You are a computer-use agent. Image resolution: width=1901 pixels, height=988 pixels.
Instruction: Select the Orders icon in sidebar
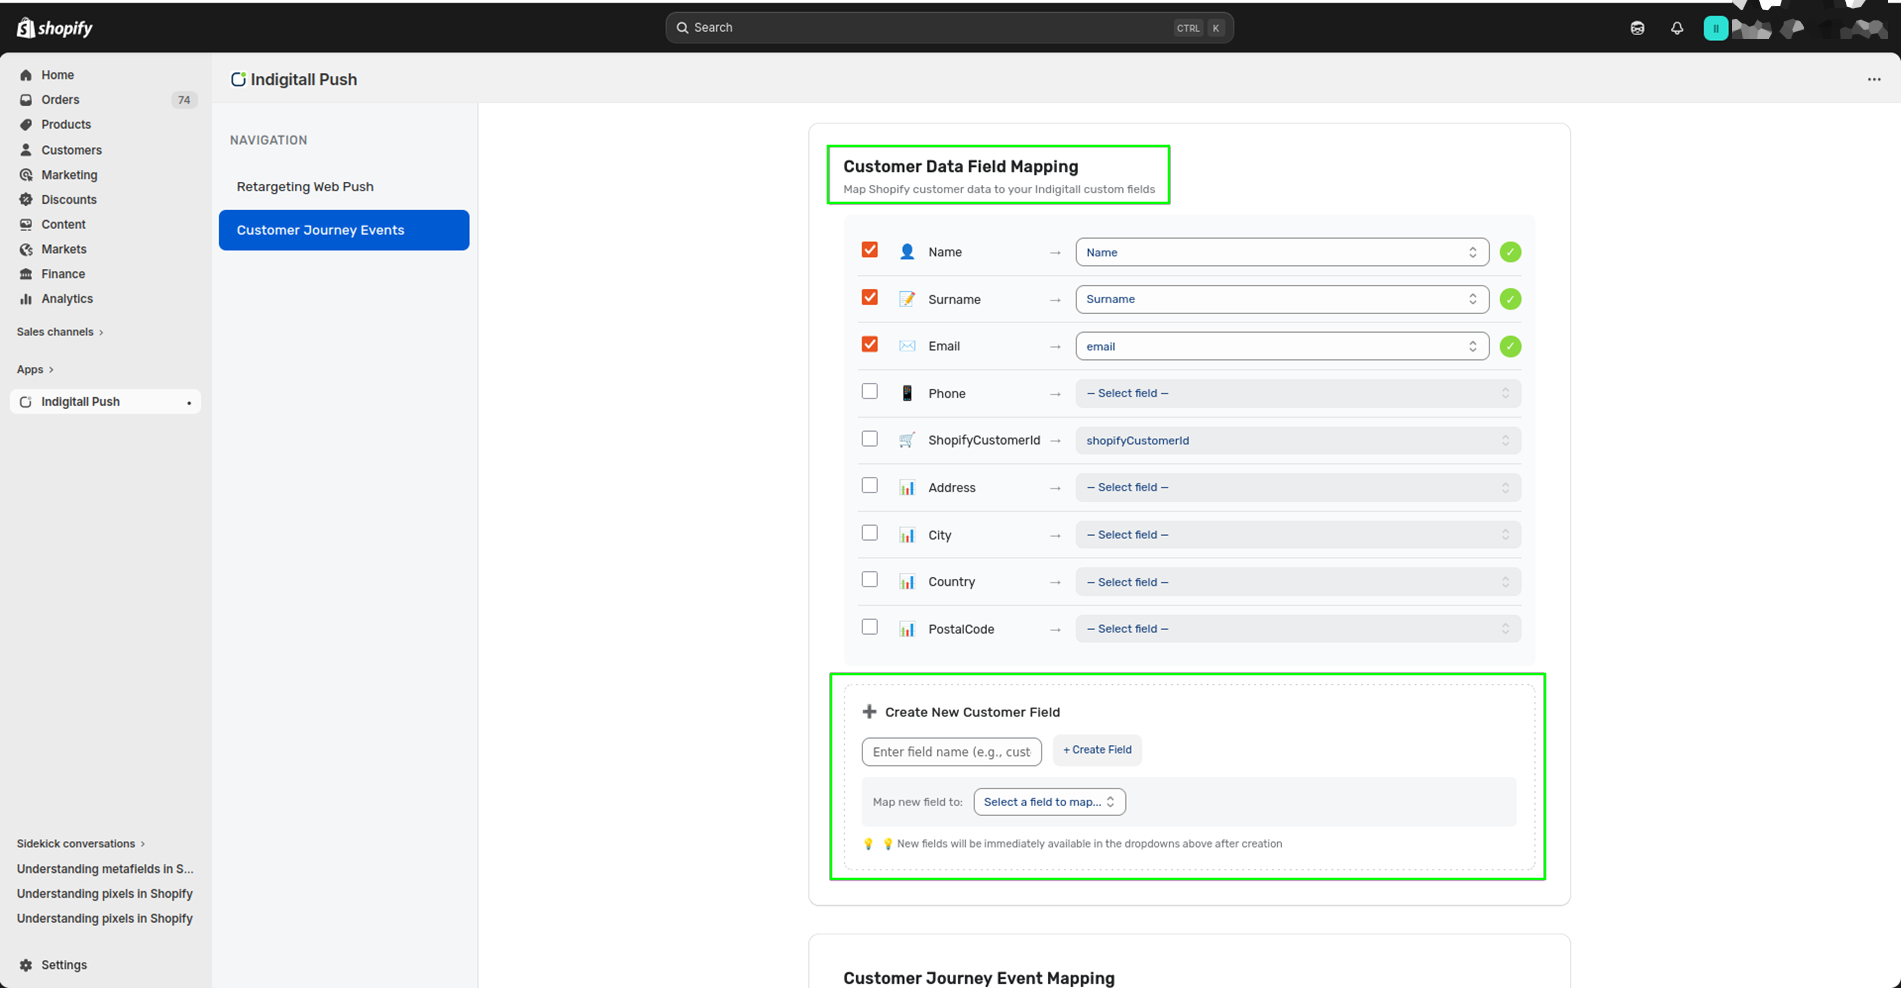point(26,99)
